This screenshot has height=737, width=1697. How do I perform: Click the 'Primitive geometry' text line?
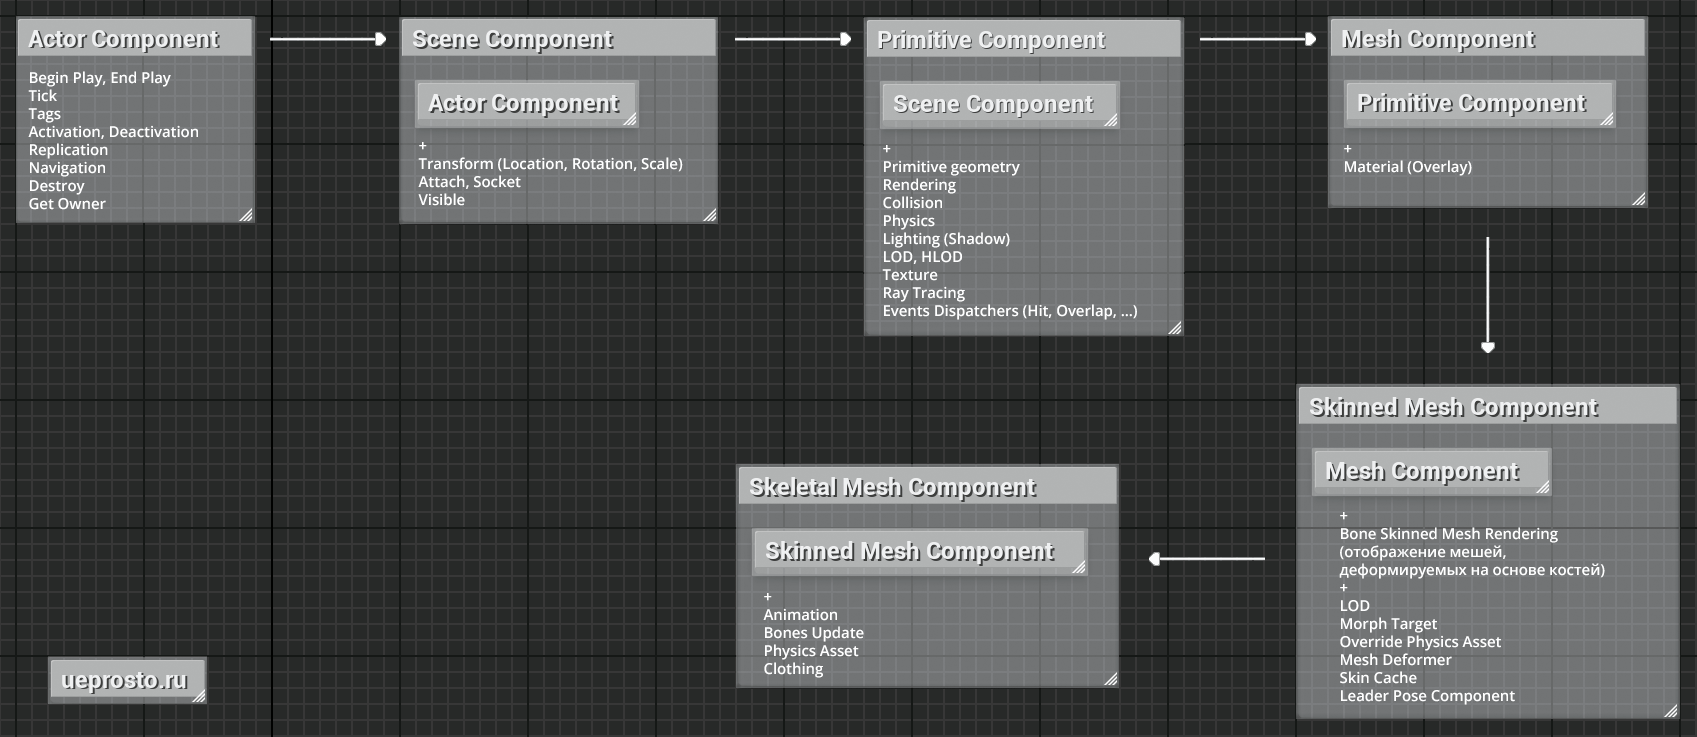[951, 166]
